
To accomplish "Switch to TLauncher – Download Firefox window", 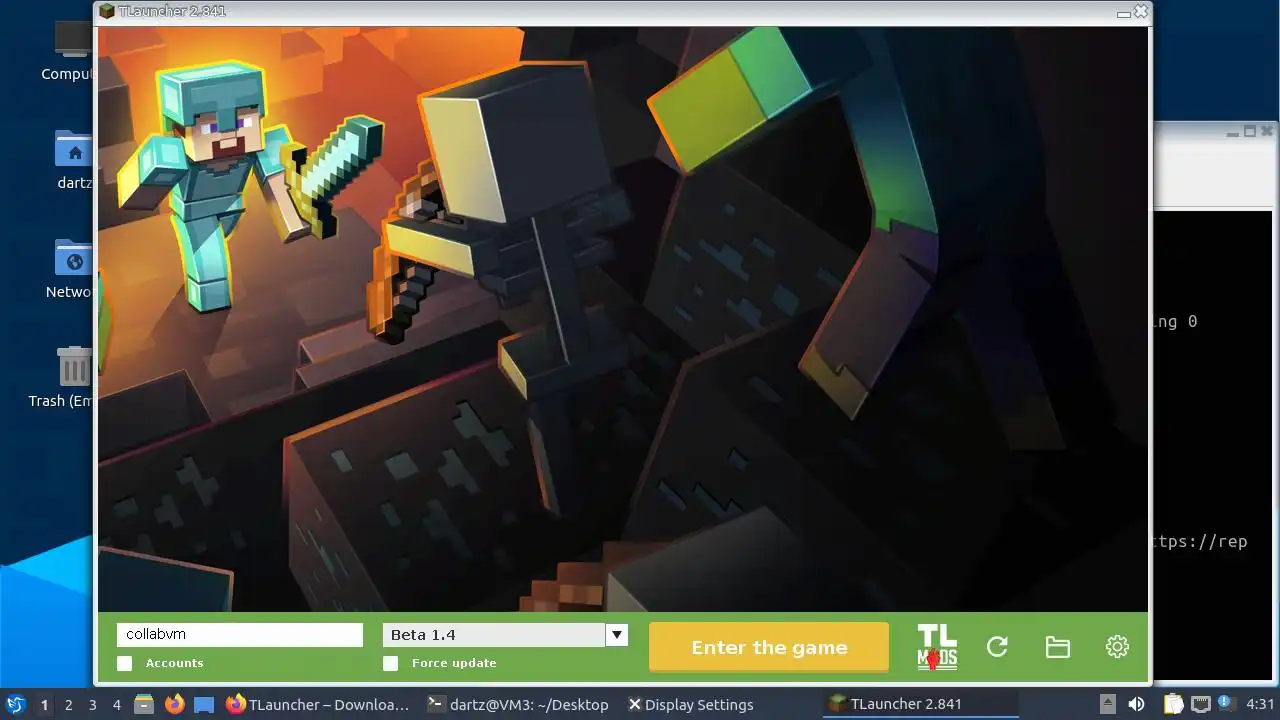I will pyautogui.click(x=319, y=704).
